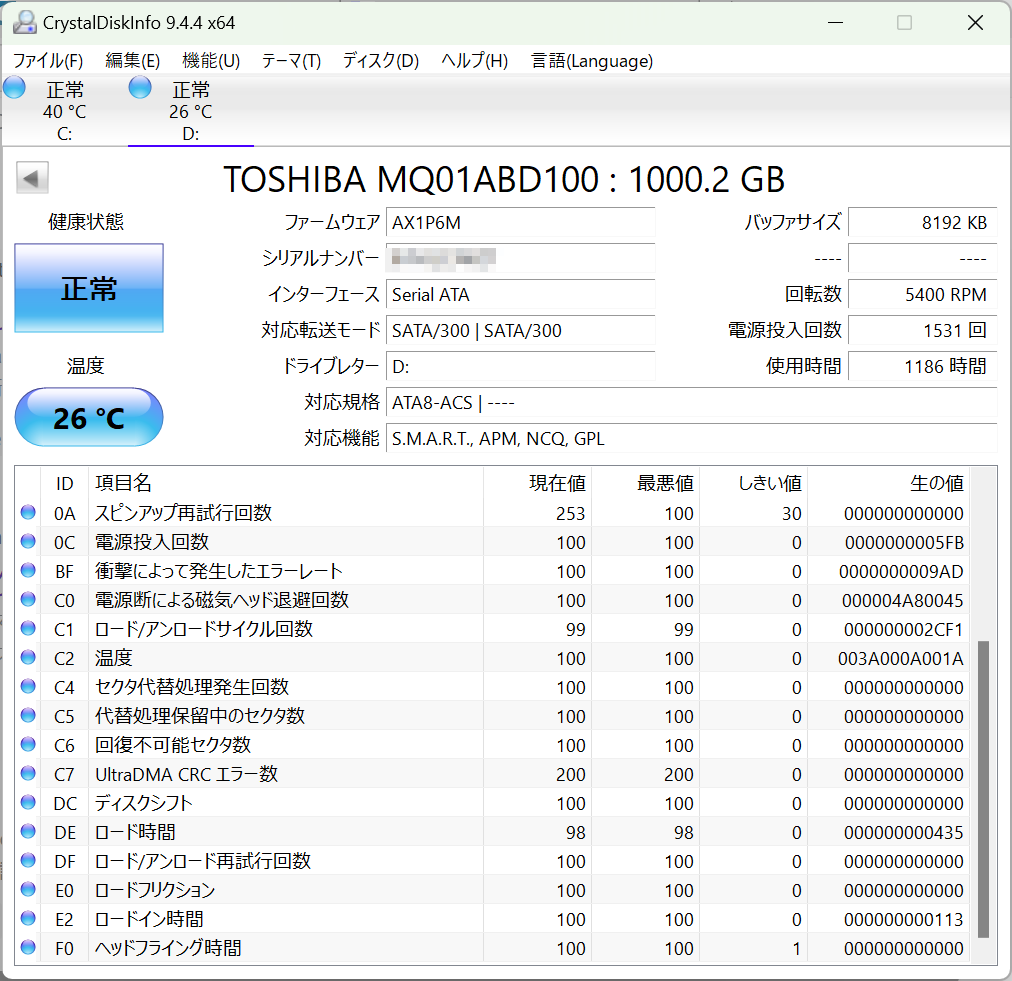Click the buffer size field 8192 KB

[x=923, y=223]
